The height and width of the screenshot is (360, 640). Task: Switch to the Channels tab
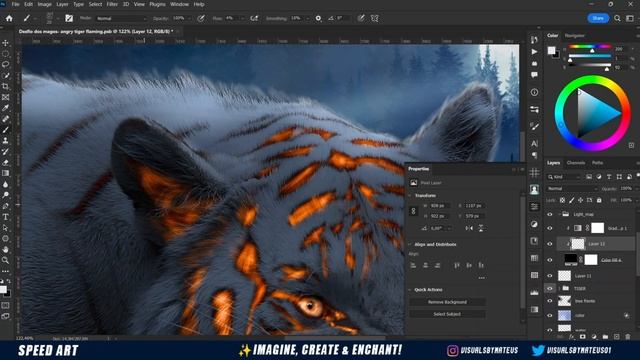576,163
